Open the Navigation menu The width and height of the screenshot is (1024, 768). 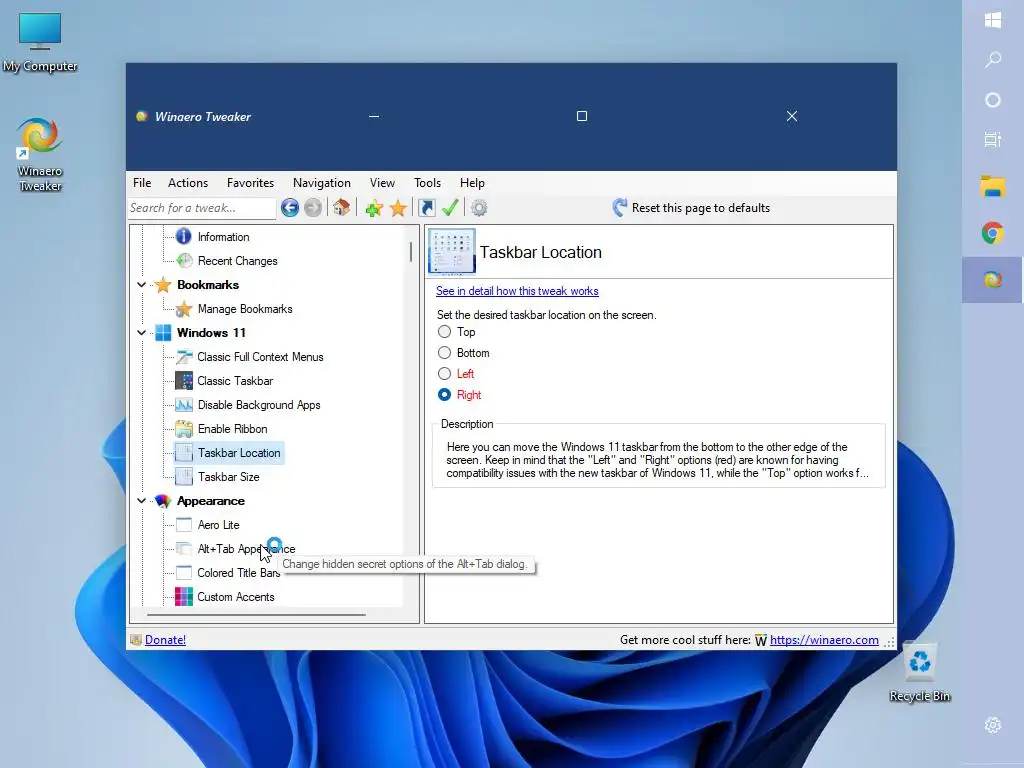(322, 183)
